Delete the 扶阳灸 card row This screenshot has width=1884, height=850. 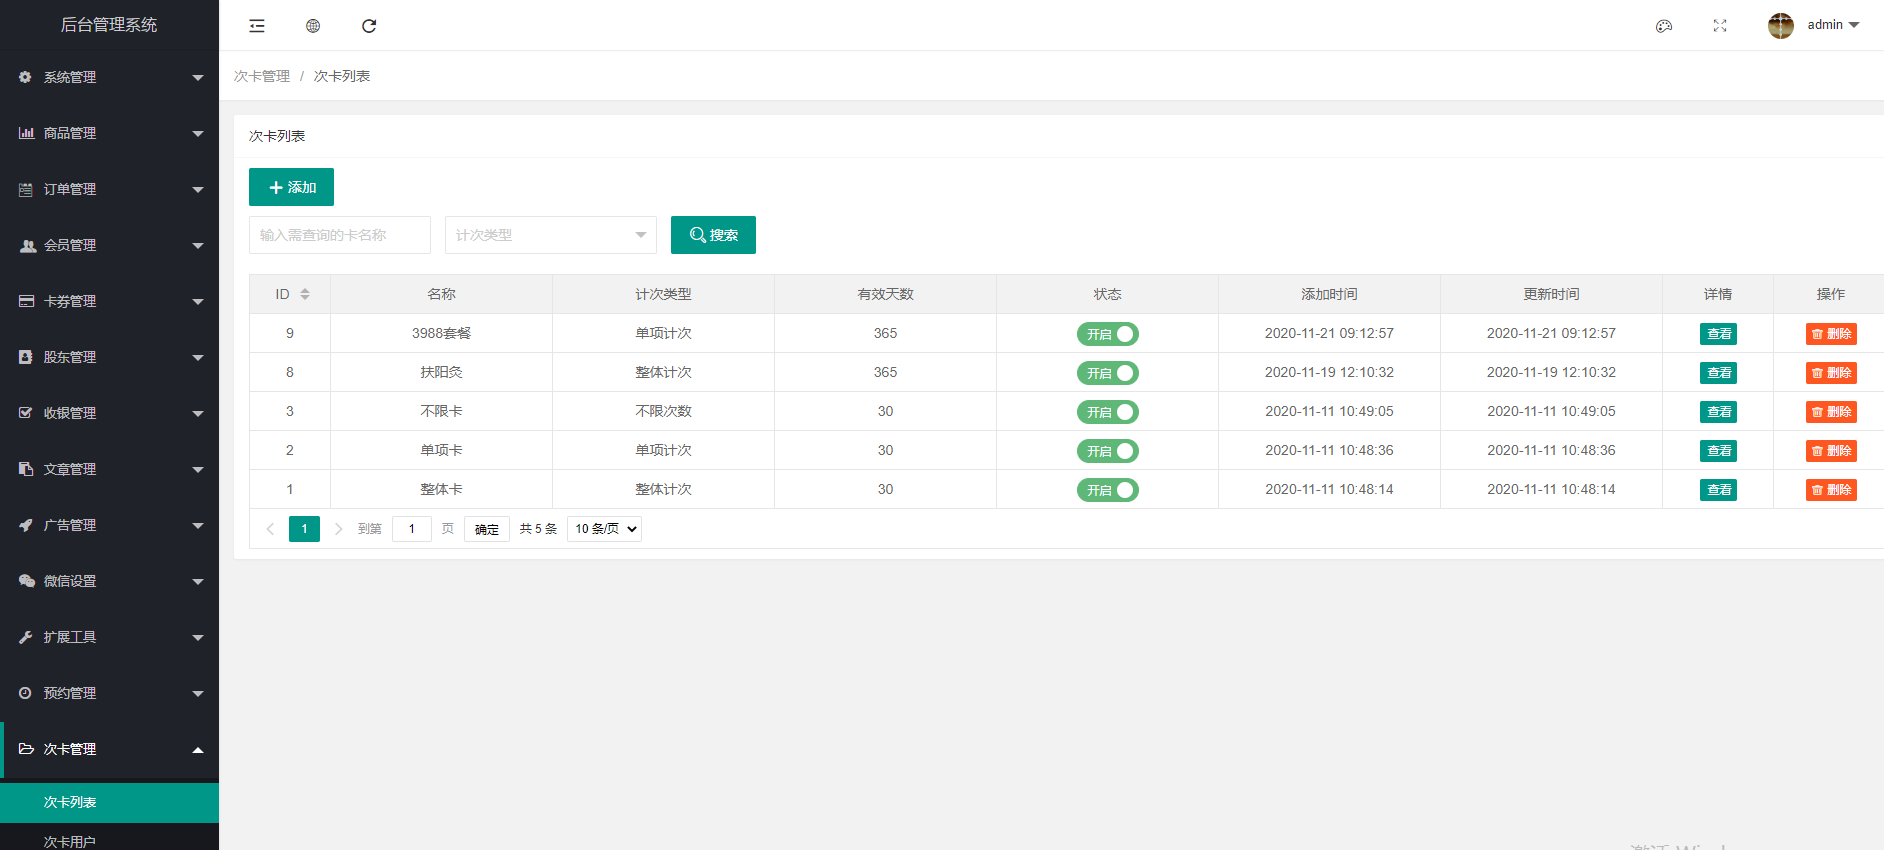click(1831, 373)
